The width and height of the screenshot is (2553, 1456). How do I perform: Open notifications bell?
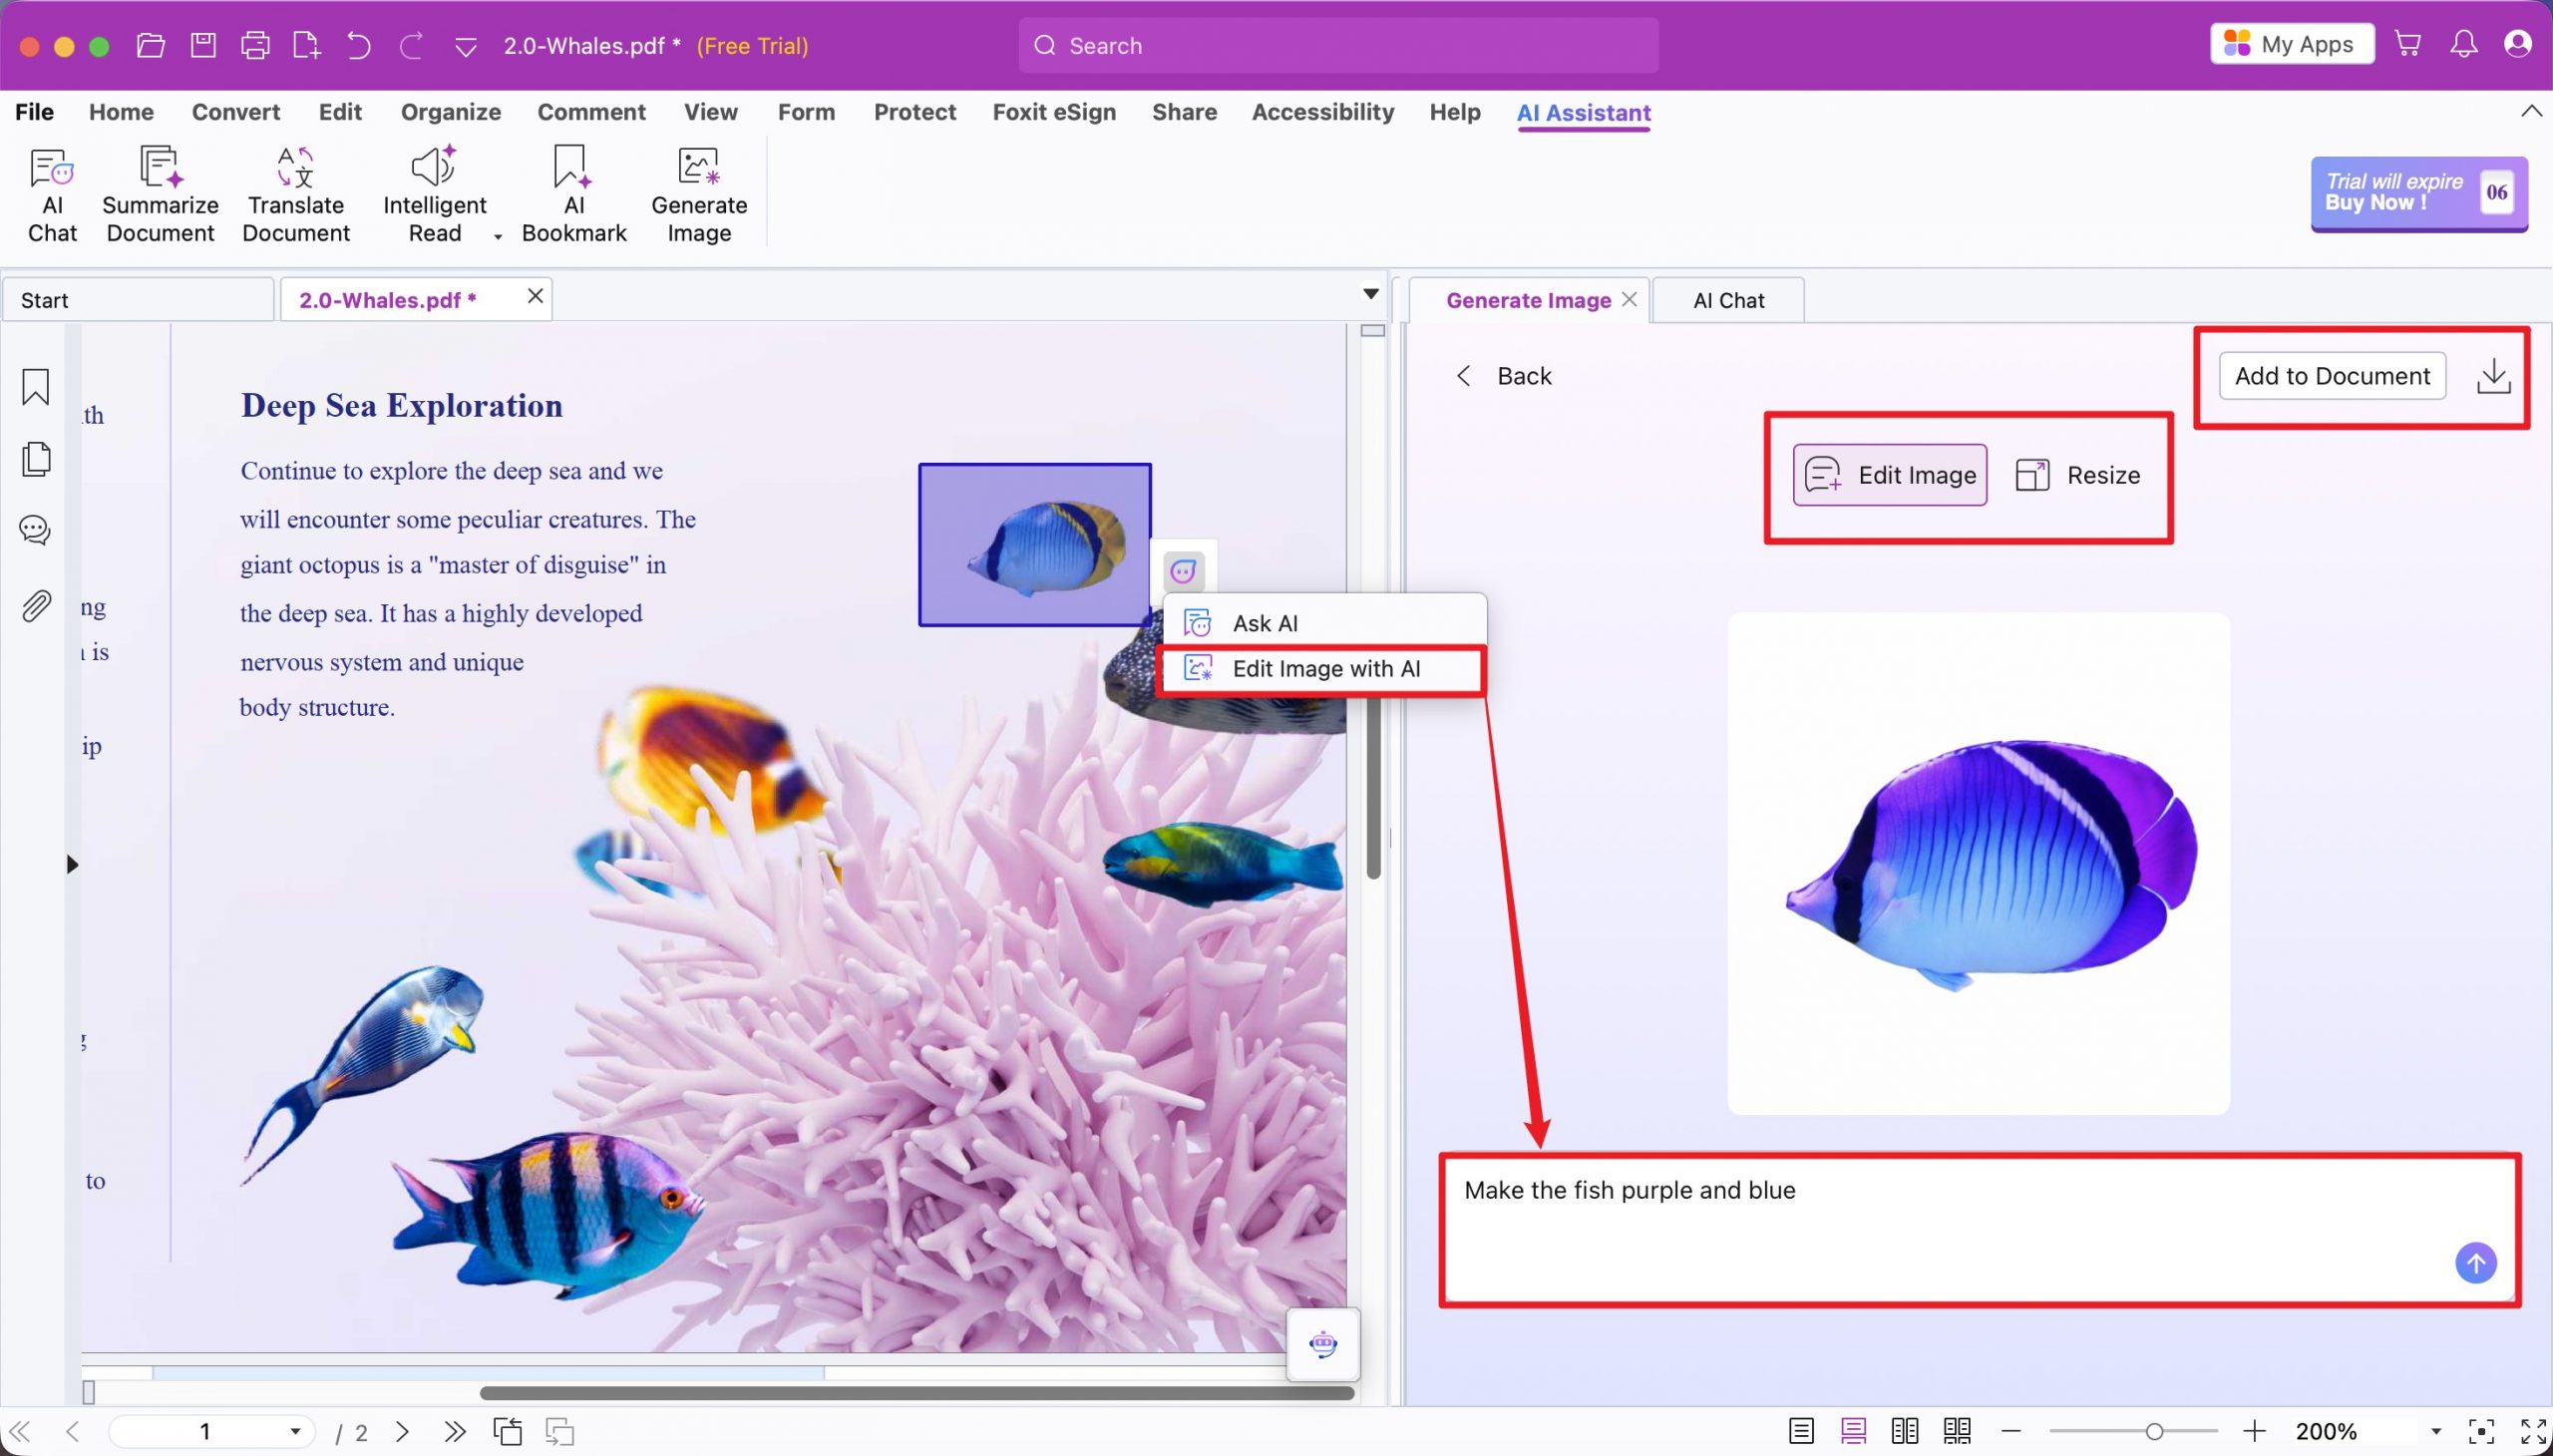coord(2463,44)
